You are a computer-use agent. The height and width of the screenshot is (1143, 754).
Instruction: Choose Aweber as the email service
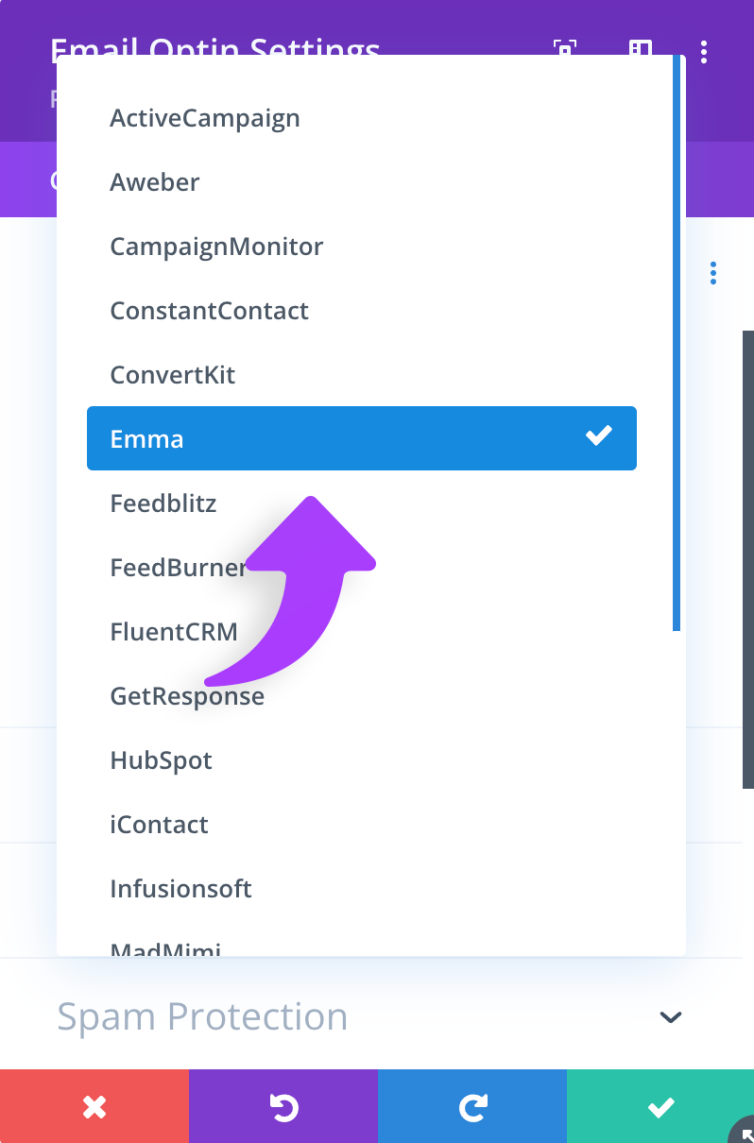[154, 182]
